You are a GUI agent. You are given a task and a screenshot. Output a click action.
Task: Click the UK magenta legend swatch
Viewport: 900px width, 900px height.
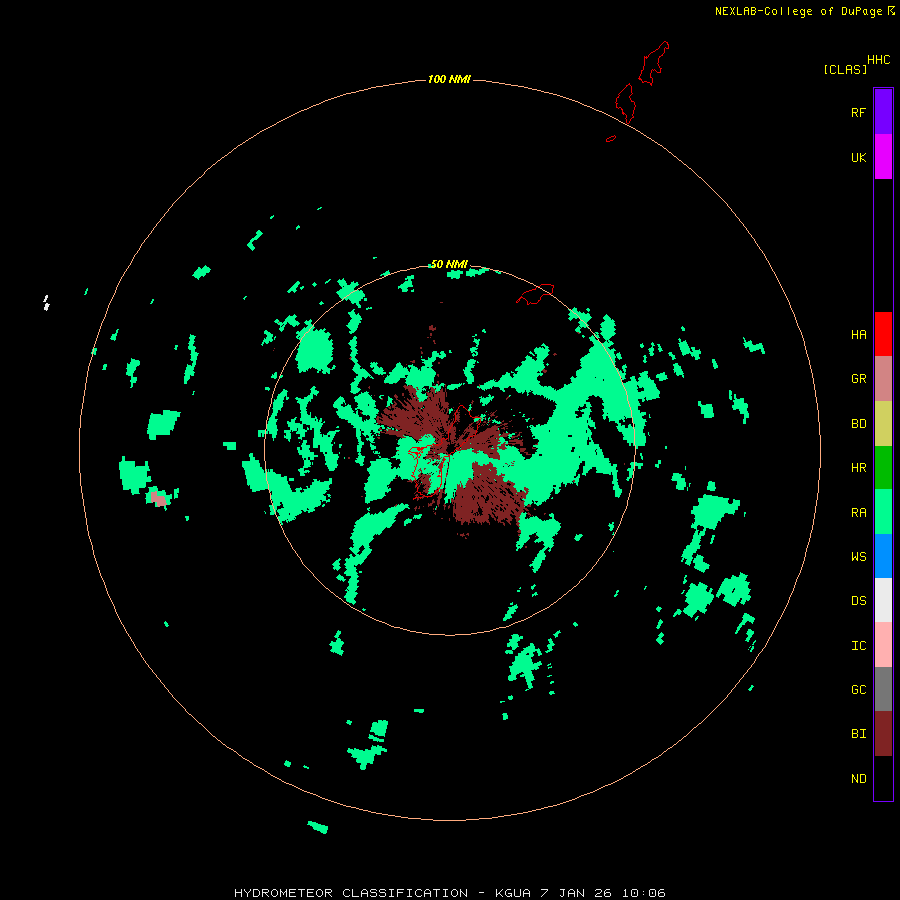coord(883,157)
